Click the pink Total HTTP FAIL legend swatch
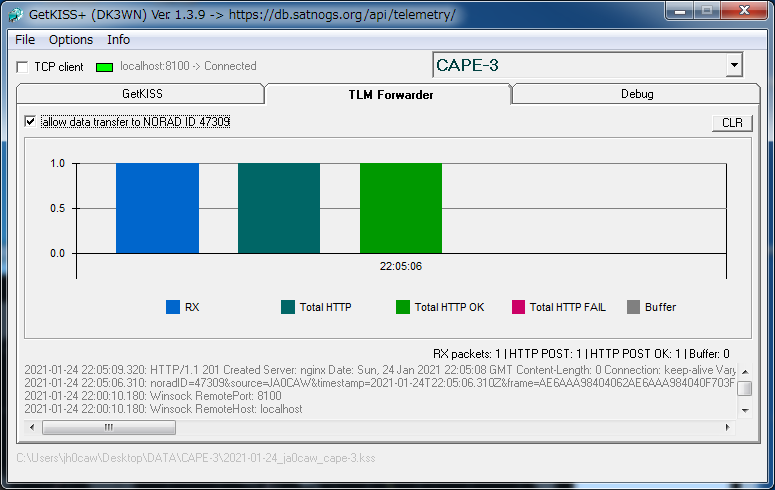 pyautogui.click(x=518, y=307)
